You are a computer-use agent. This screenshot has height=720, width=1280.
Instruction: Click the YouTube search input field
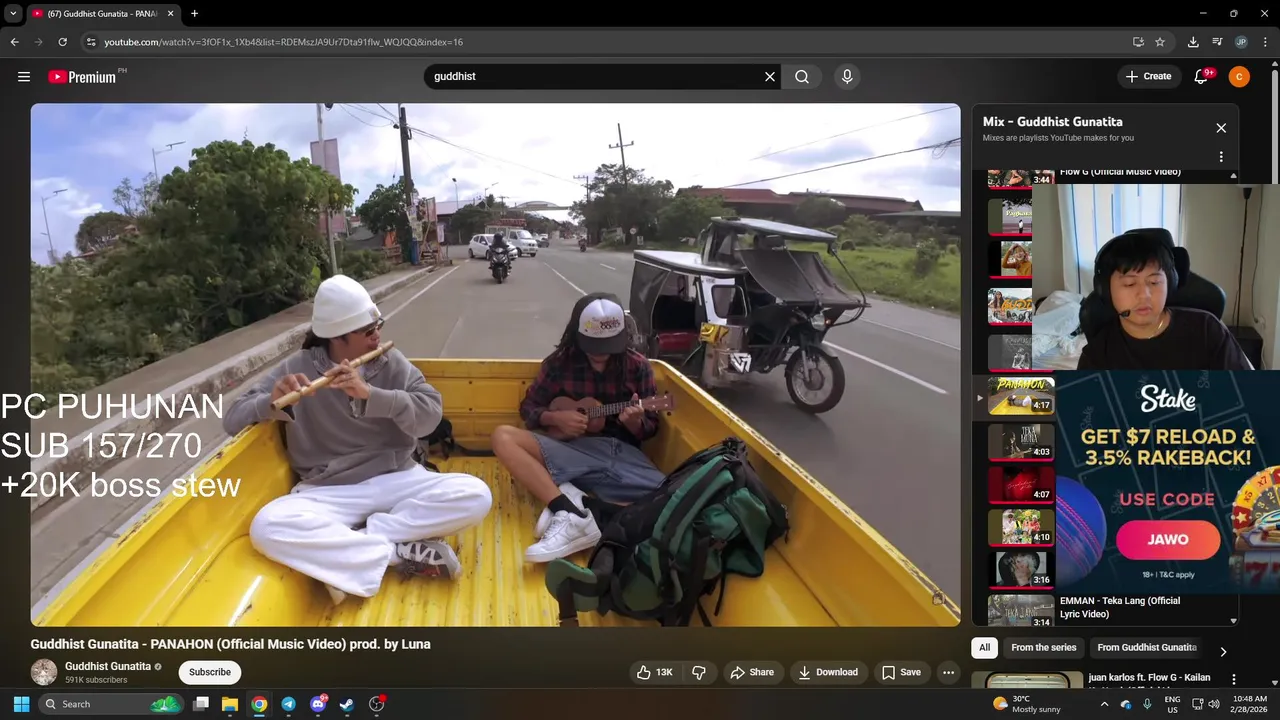[595, 76]
